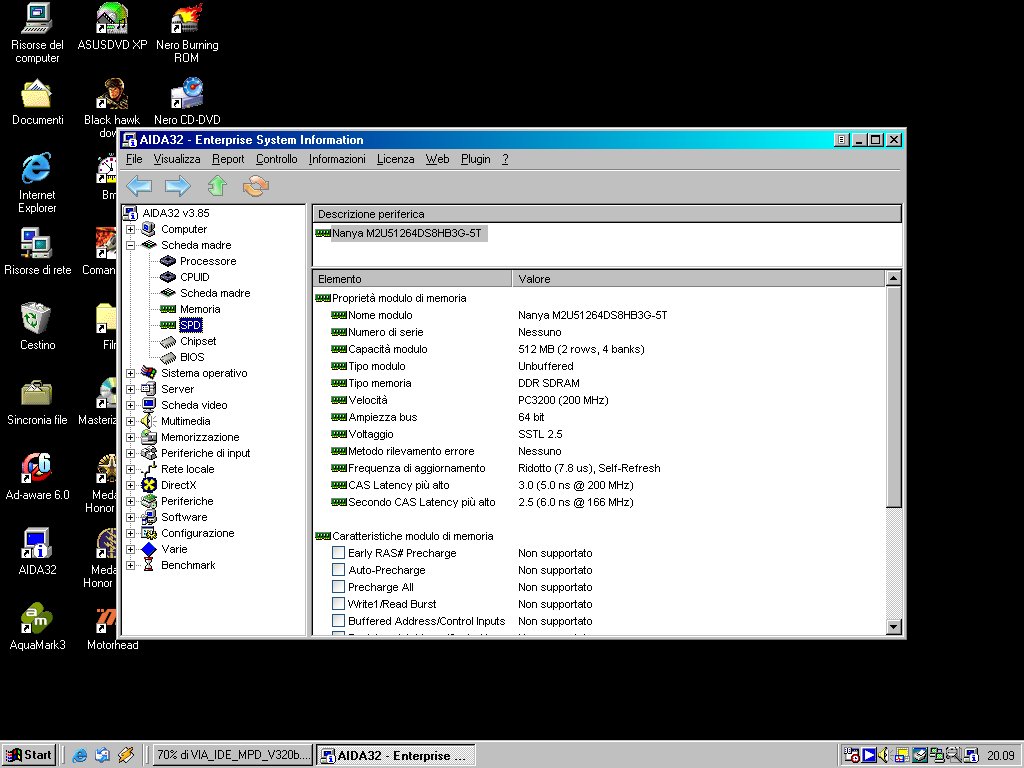Launch AquaMark3 desktop shortcut

tap(37, 627)
